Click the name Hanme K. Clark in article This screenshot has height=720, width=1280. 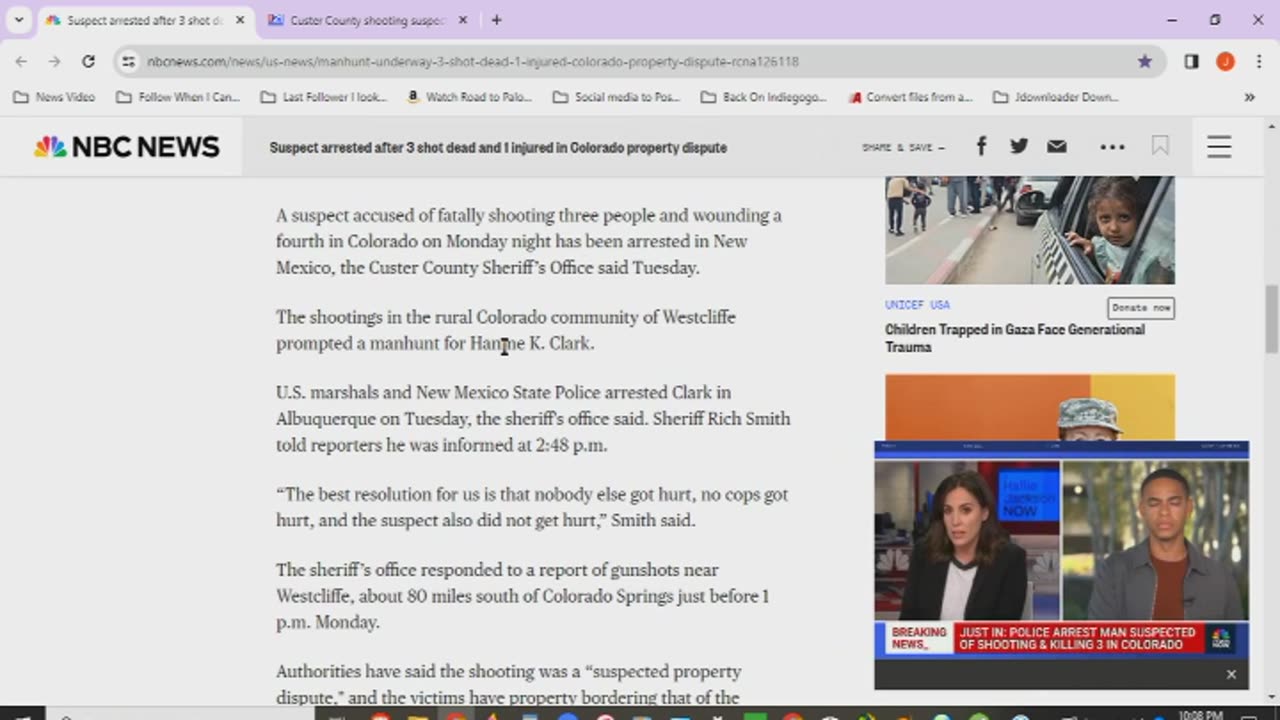[x=532, y=343]
